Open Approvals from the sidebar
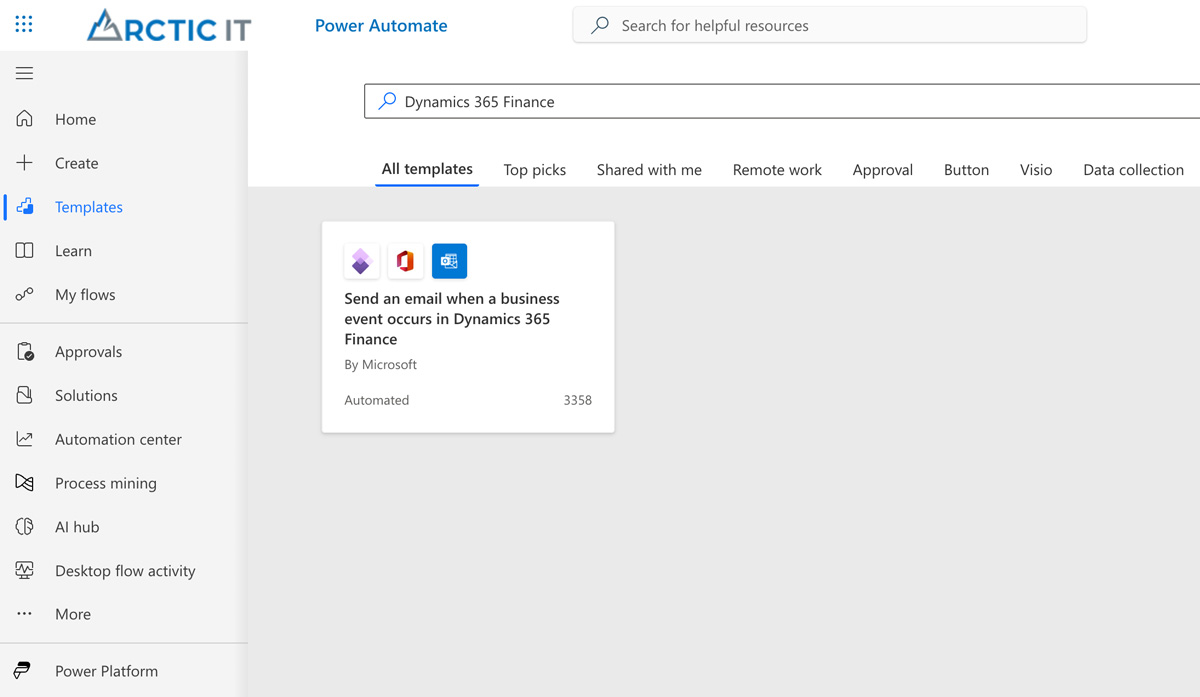Screen dimensions: 1200x697 click(88, 351)
